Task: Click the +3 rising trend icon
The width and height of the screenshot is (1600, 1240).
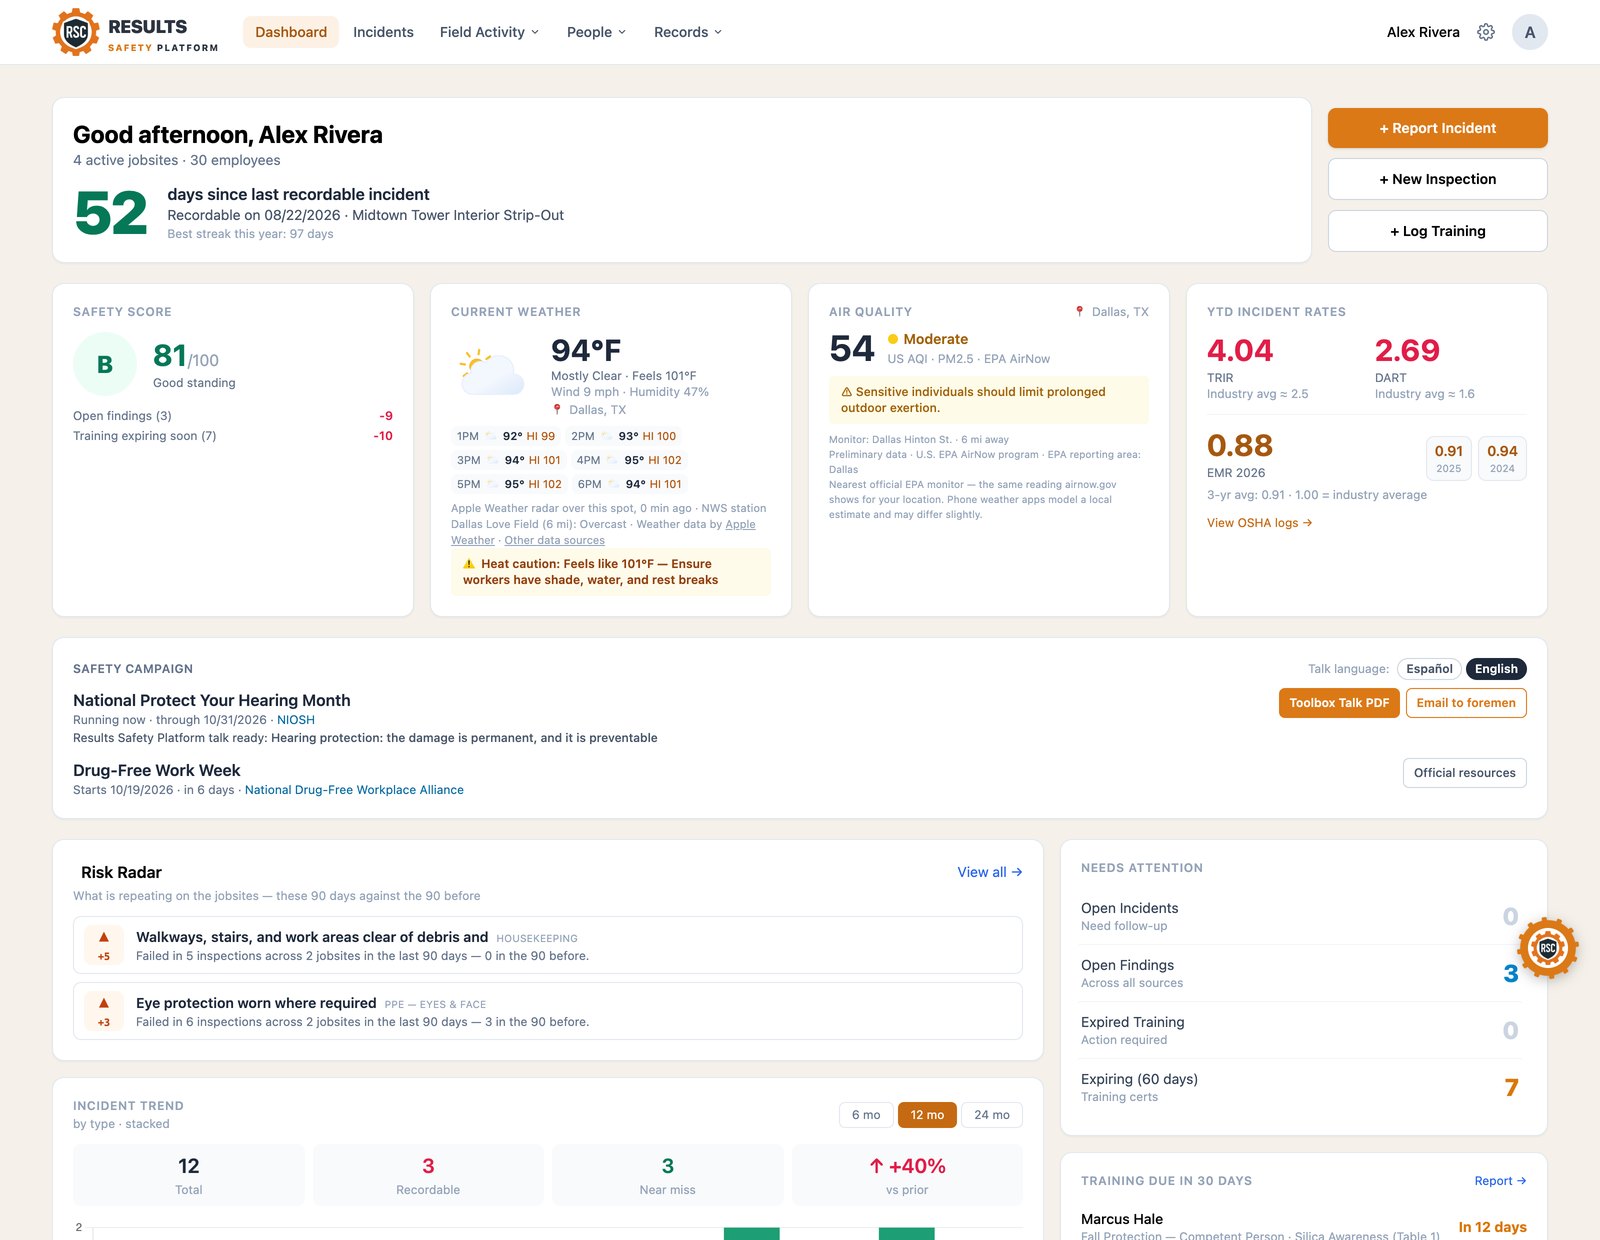Action: (104, 1011)
